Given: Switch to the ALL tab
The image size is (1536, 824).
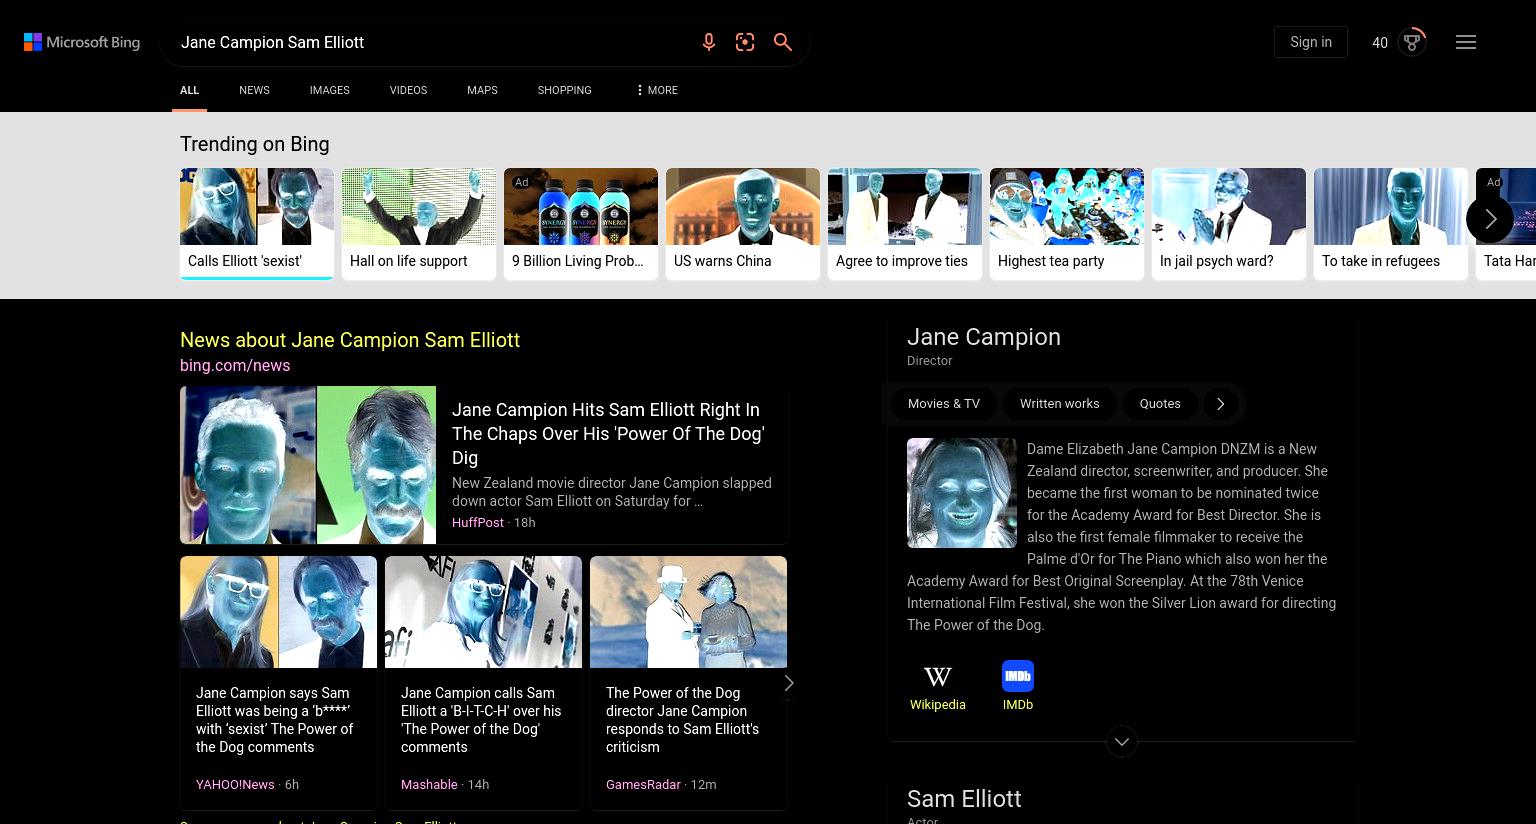Looking at the screenshot, I should point(189,90).
